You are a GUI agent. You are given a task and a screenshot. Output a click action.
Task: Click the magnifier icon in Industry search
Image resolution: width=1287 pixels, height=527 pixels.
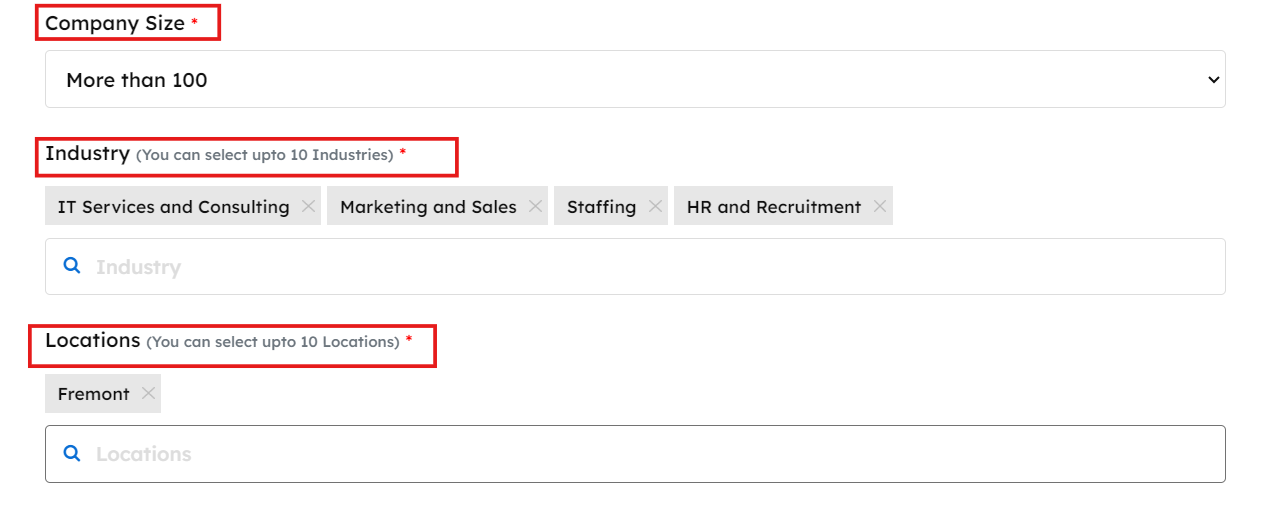click(x=72, y=266)
